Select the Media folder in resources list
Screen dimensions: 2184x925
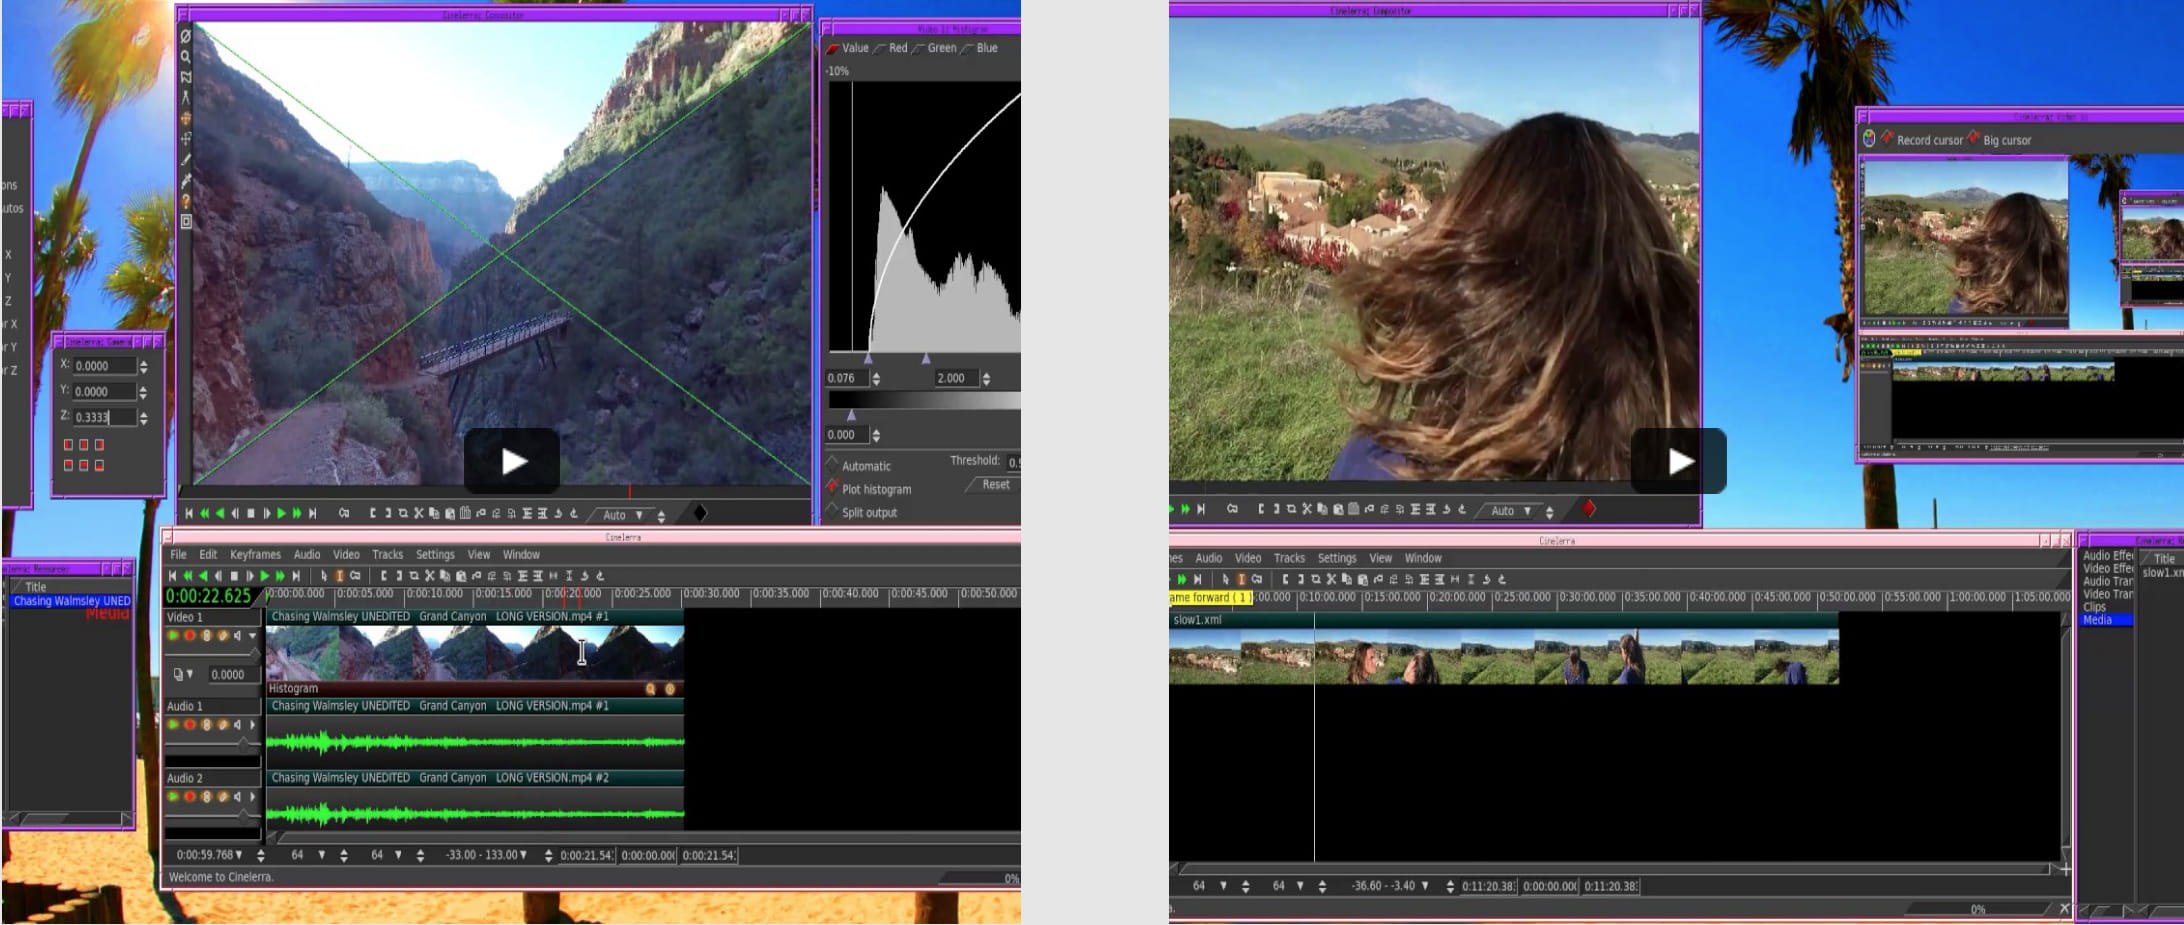pos(2097,620)
